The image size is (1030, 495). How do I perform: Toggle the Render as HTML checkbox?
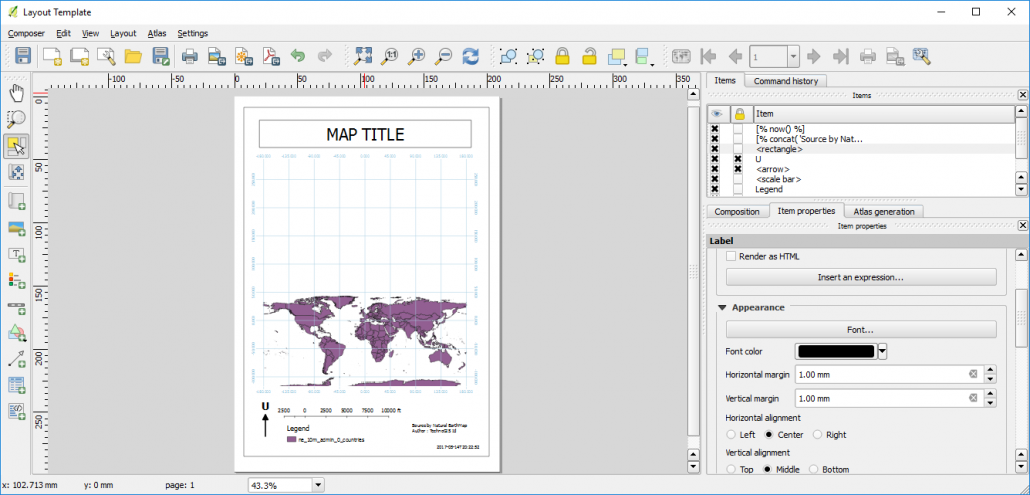[730, 257]
